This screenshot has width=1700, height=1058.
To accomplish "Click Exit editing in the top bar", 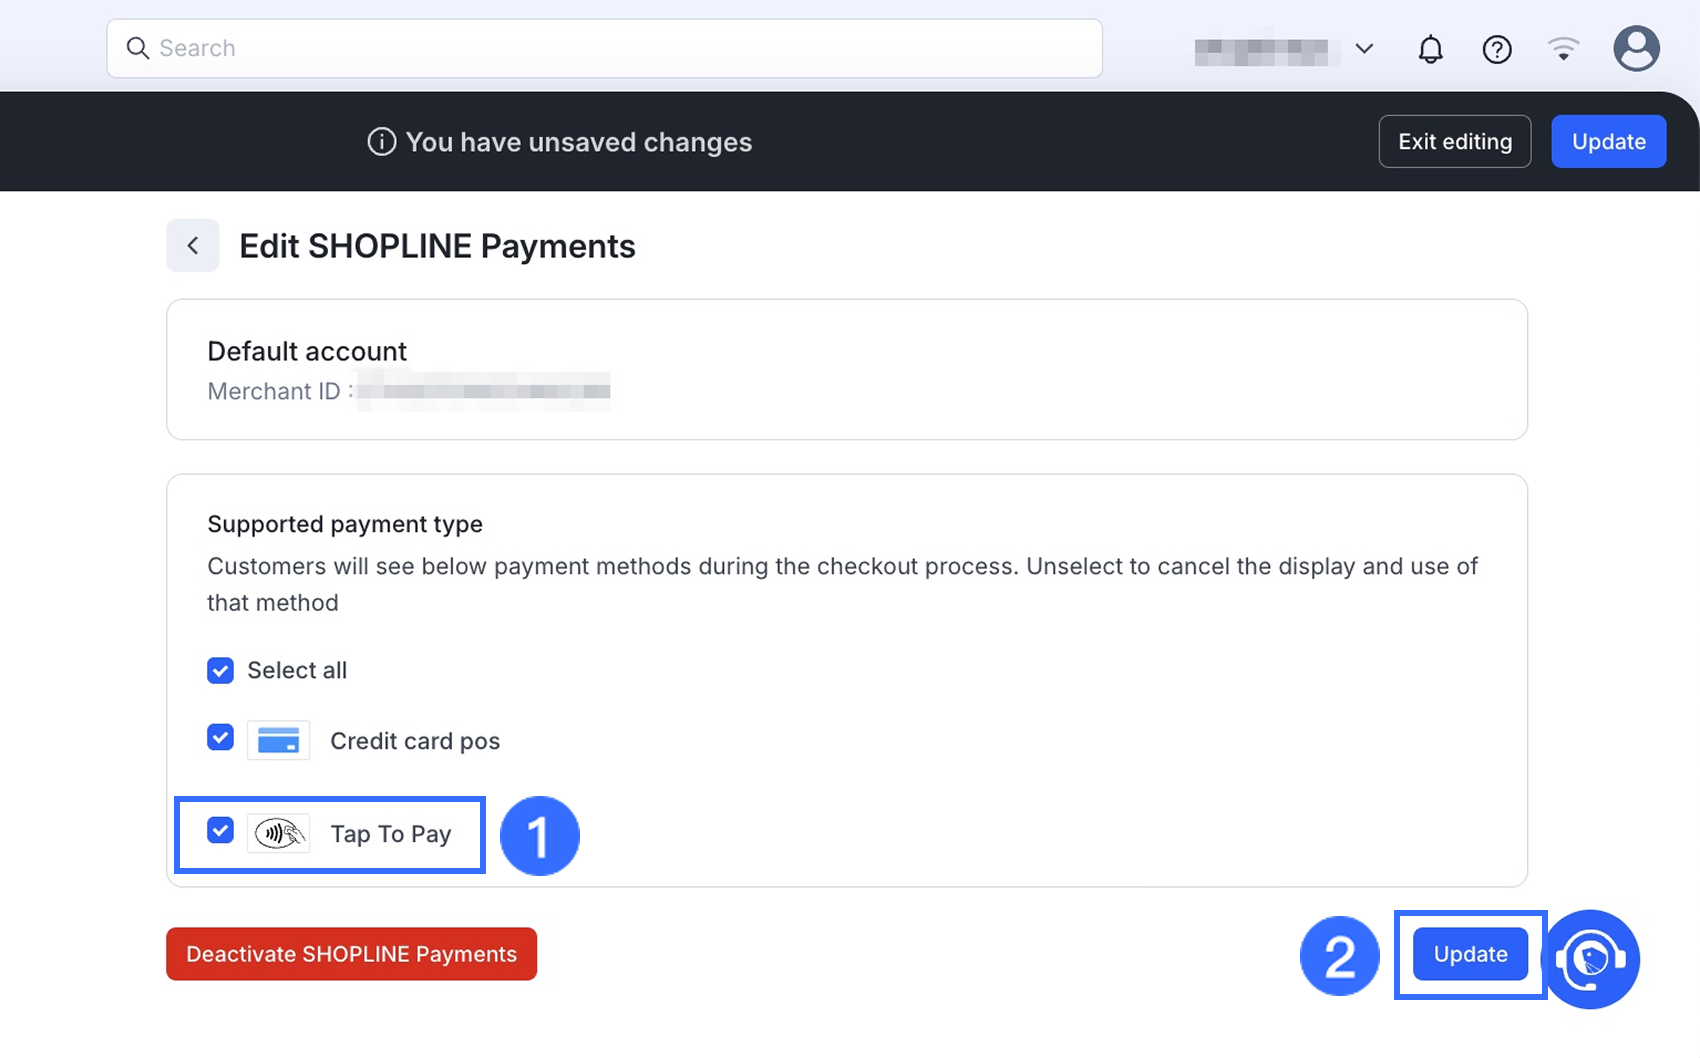I will 1455,141.
